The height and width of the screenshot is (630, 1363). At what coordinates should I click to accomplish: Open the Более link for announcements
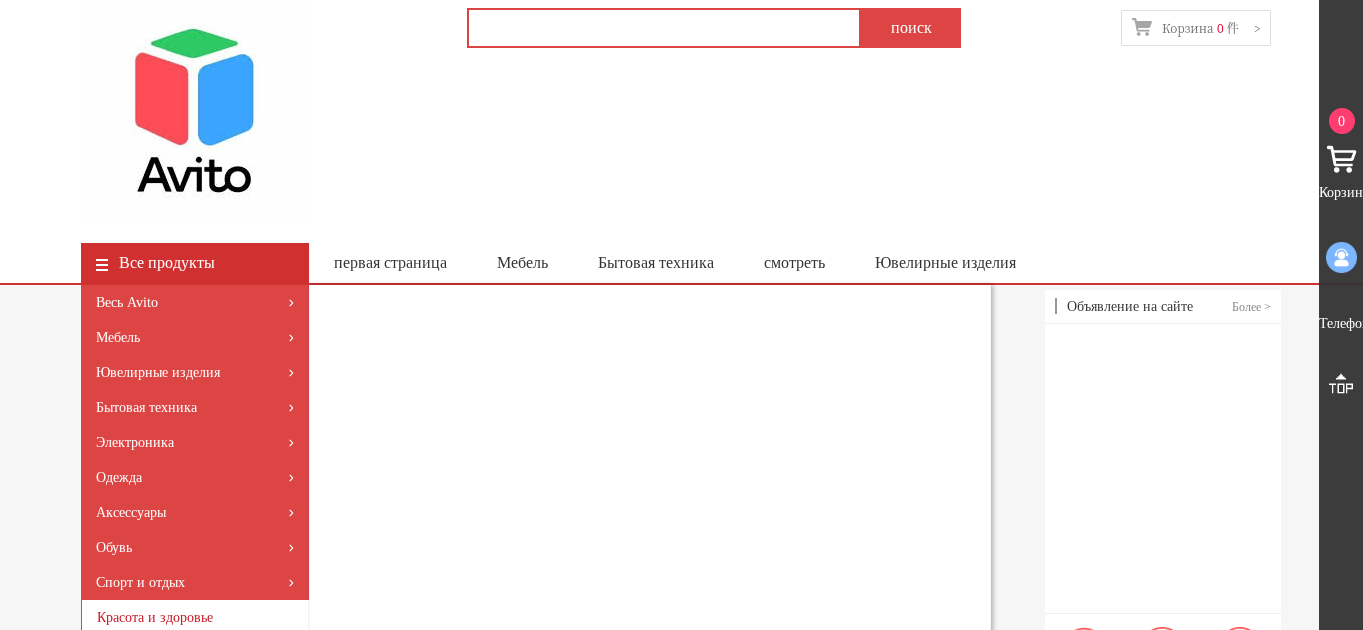[x=1250, y=307]
